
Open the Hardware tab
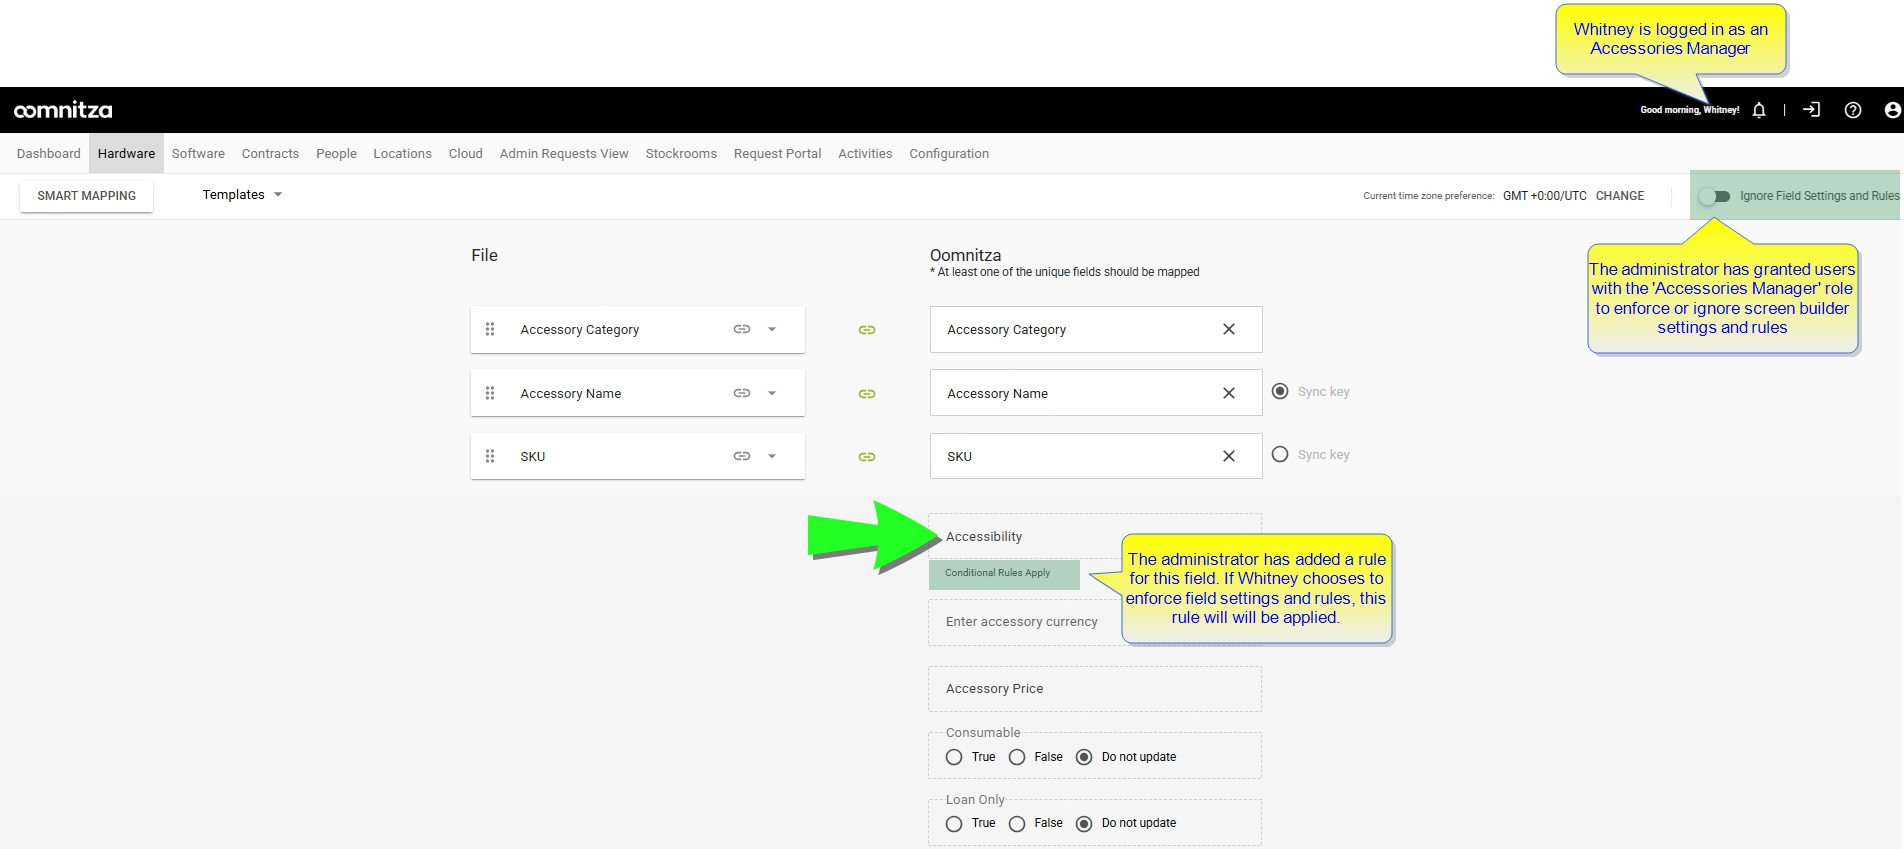click(x=126, y=153)
